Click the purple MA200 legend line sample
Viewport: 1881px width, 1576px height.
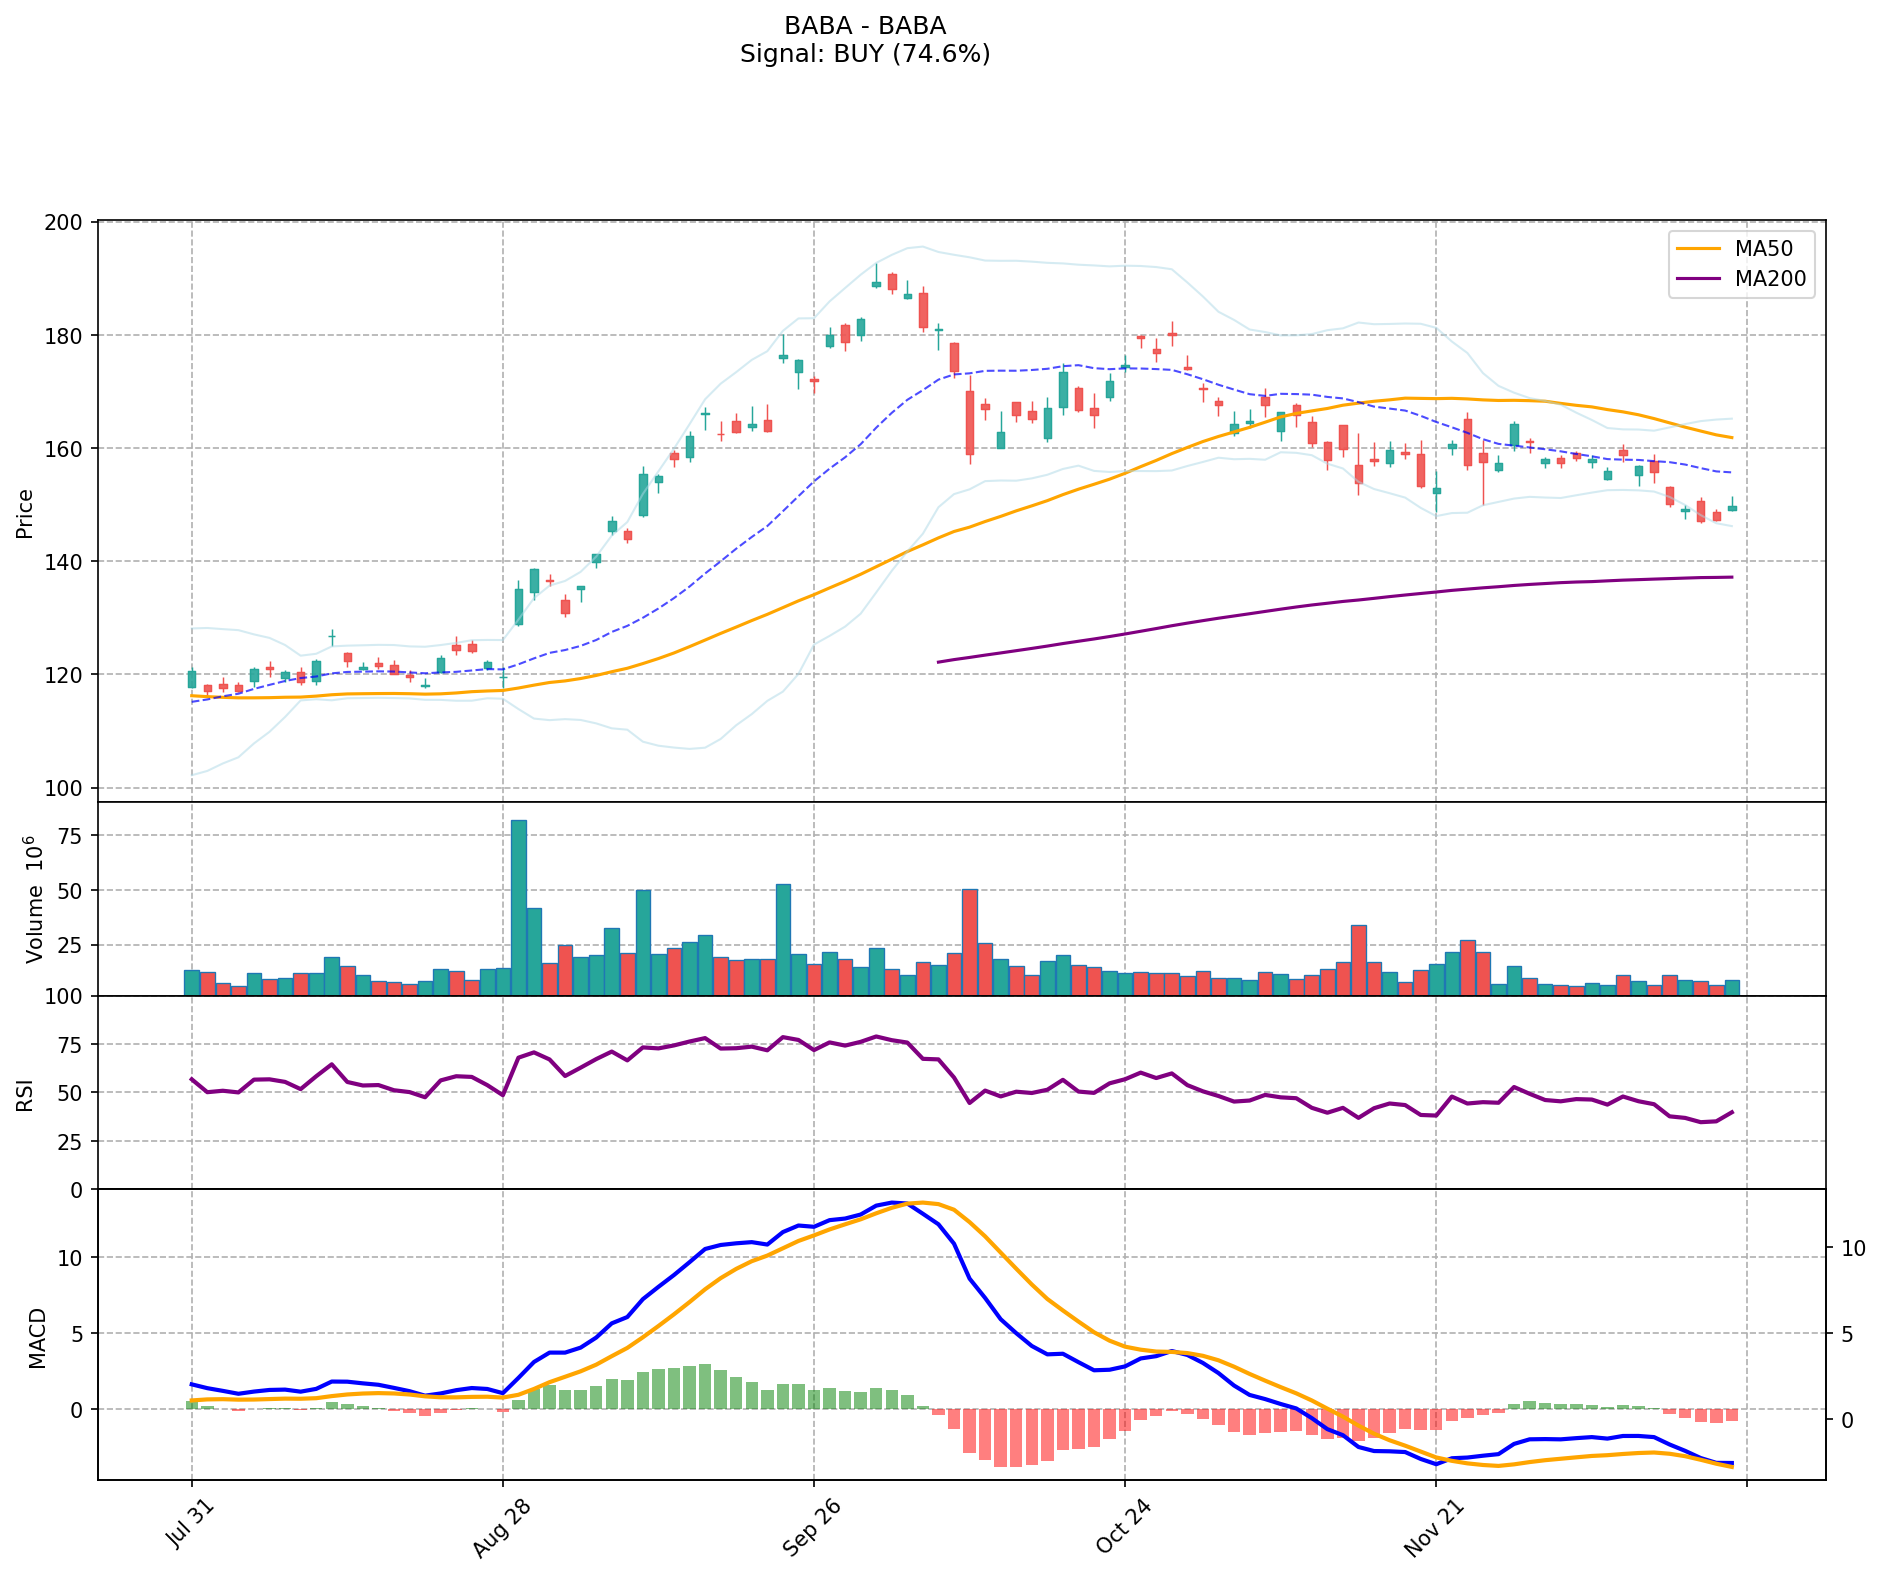tap(1699, 279)
